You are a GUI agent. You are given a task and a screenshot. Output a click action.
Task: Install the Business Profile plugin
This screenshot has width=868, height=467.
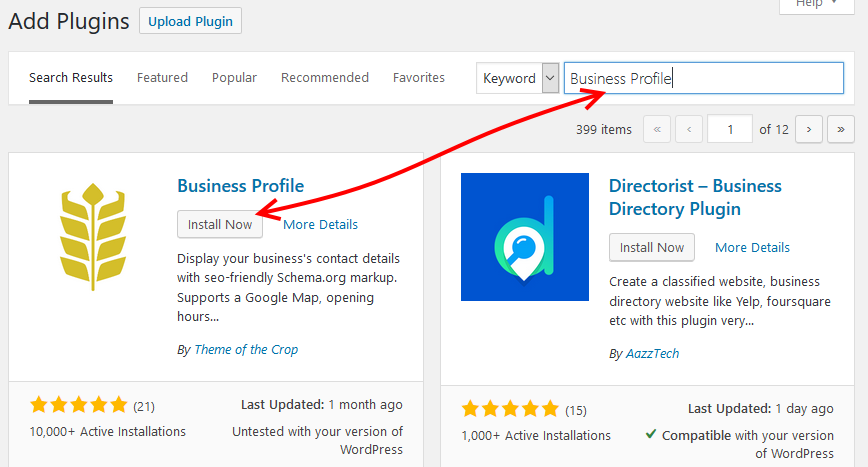[x=220, y=224]
